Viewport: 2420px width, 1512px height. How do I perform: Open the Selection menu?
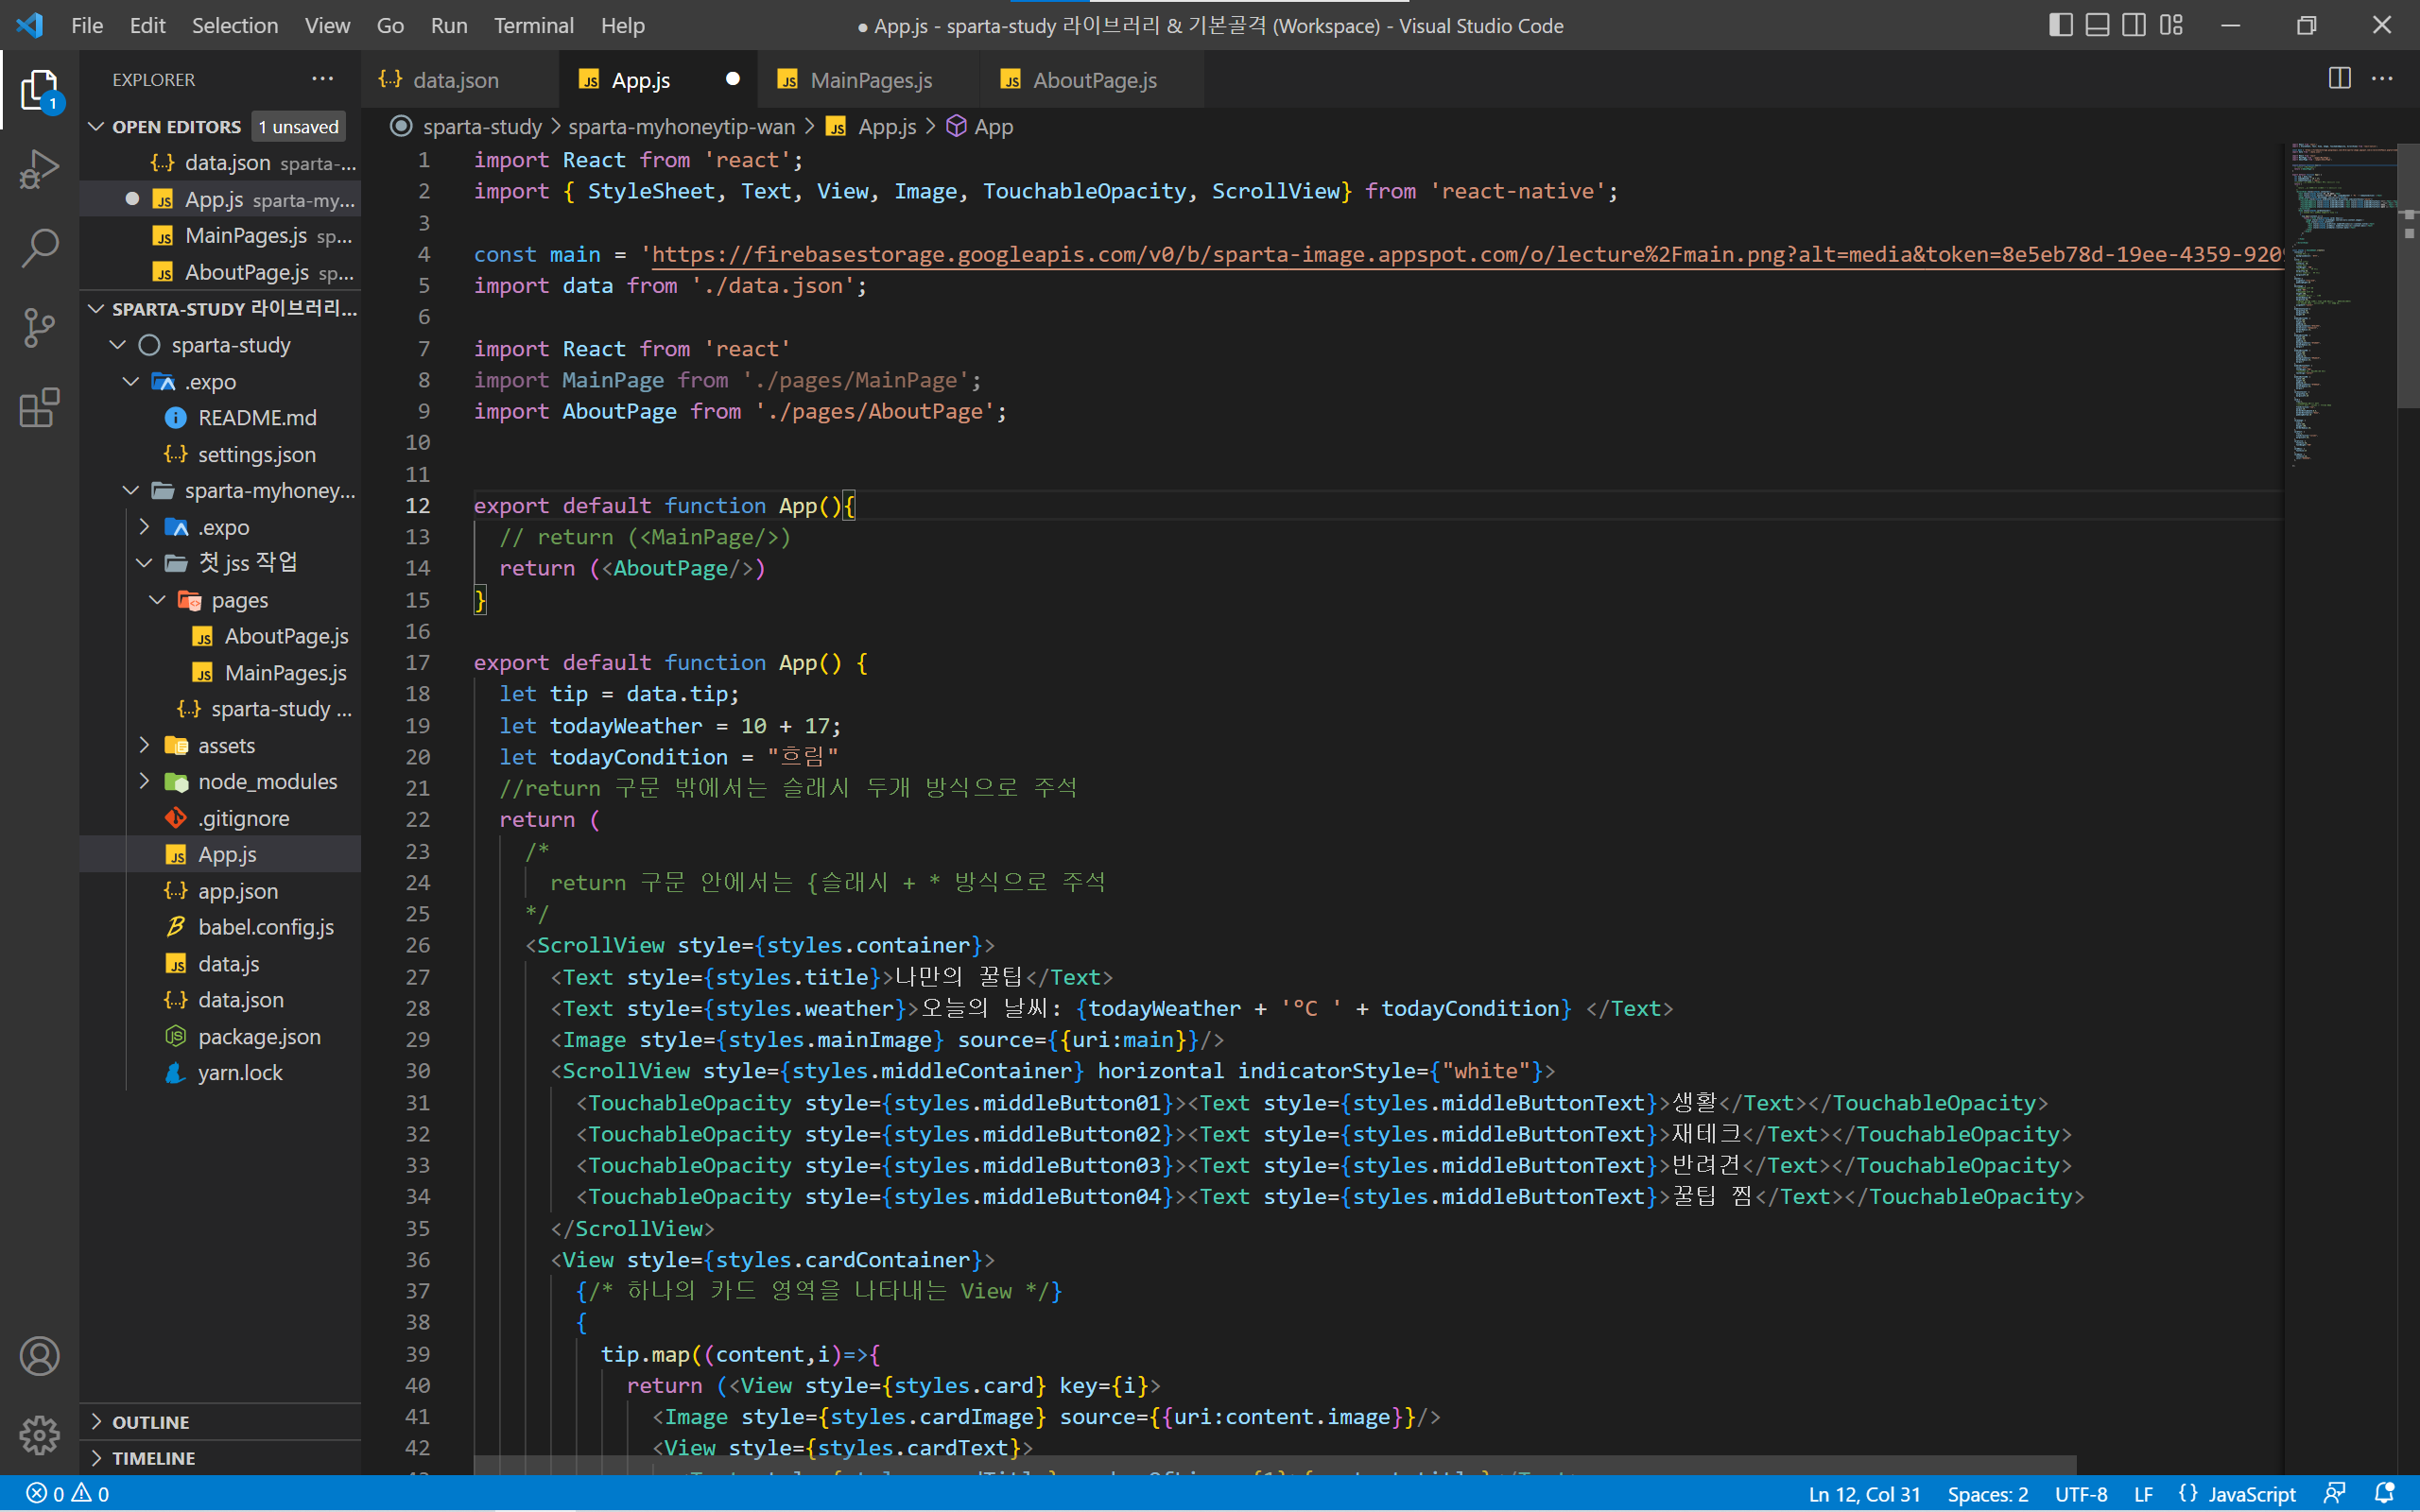(235, 25)
